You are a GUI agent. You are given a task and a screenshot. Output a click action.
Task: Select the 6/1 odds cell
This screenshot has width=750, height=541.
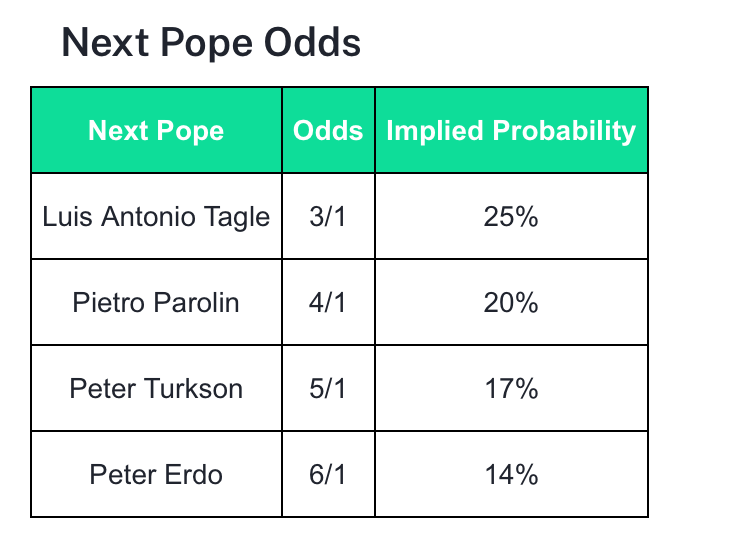[x=328, y=474]
